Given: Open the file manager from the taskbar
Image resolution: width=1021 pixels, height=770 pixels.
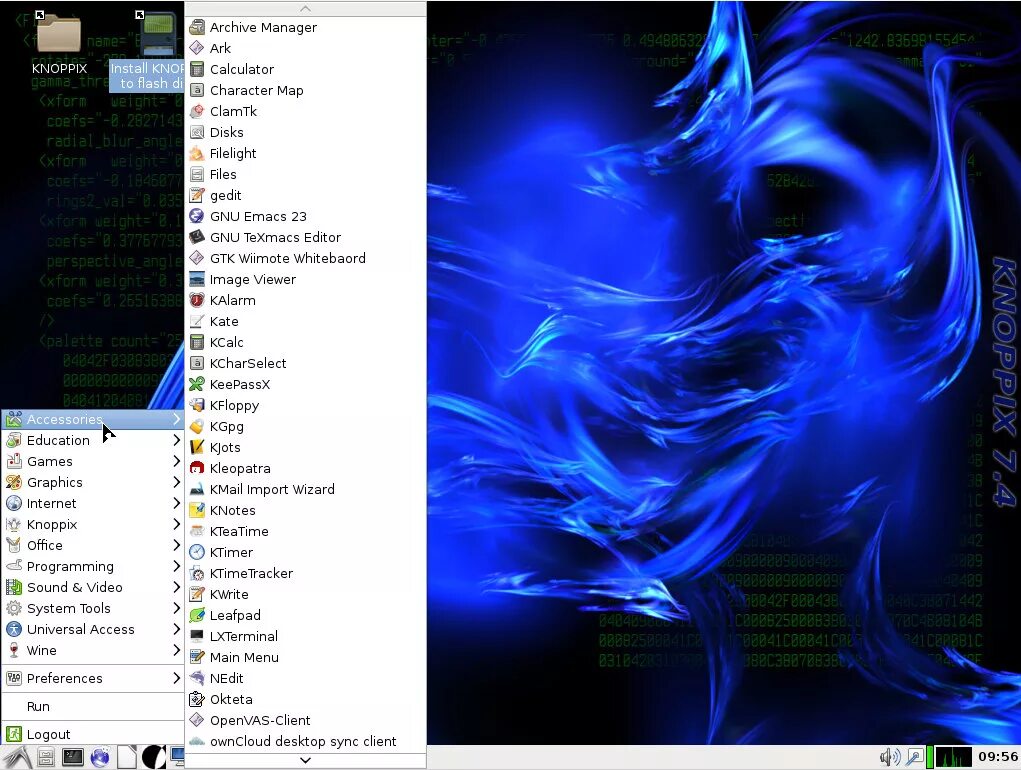Looking at the screenshot, I should (x=46, y=758).
